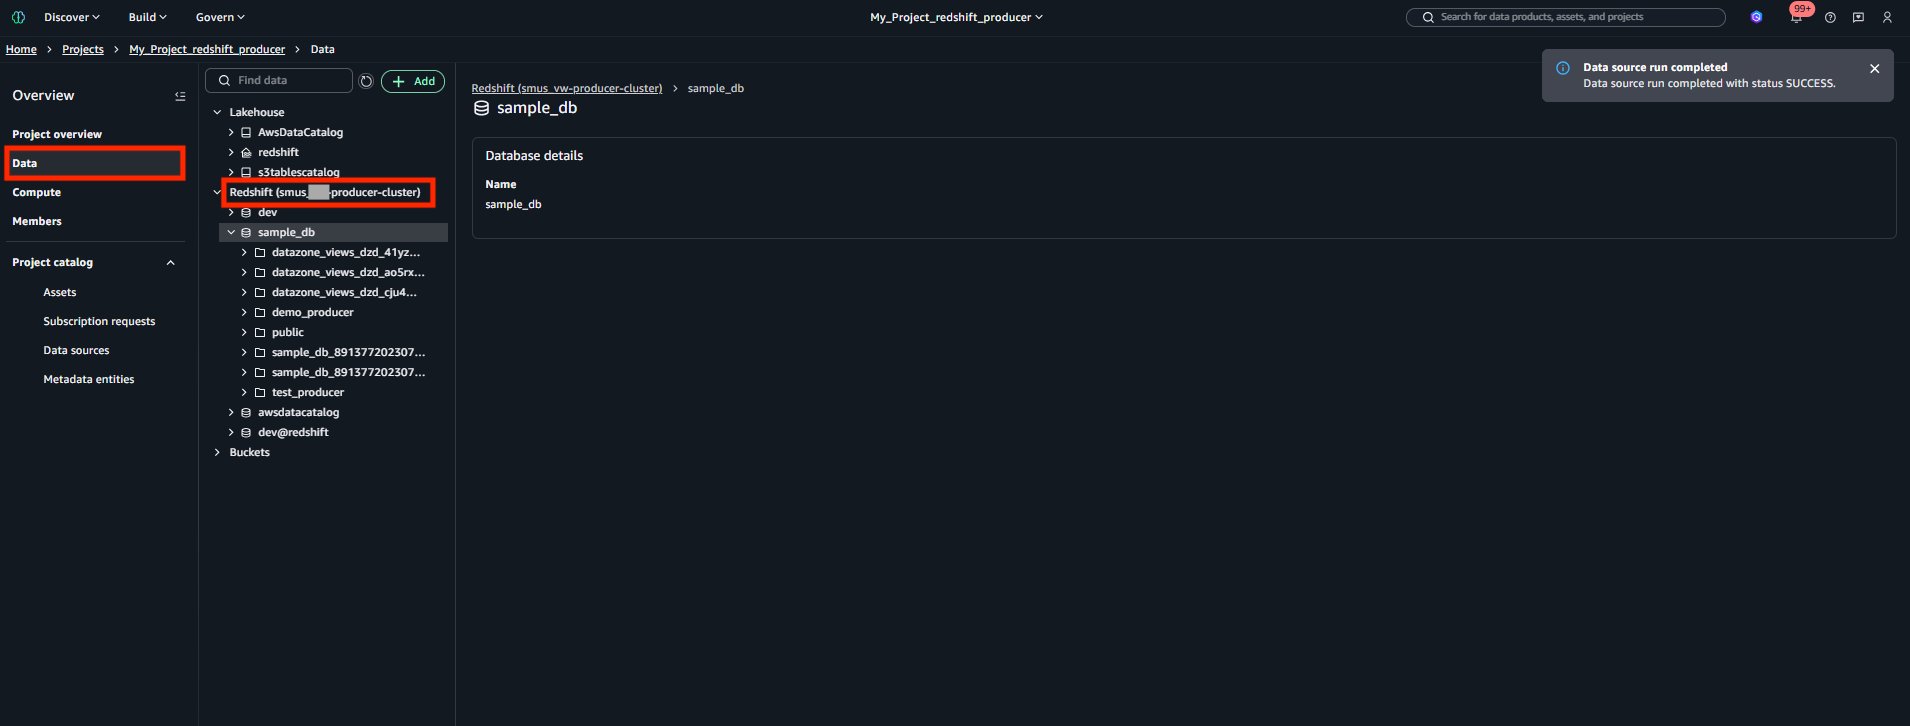The image size is (1910, 726).
Task: Dismiss the Data source run completed notification
Action: point(1874,69)
